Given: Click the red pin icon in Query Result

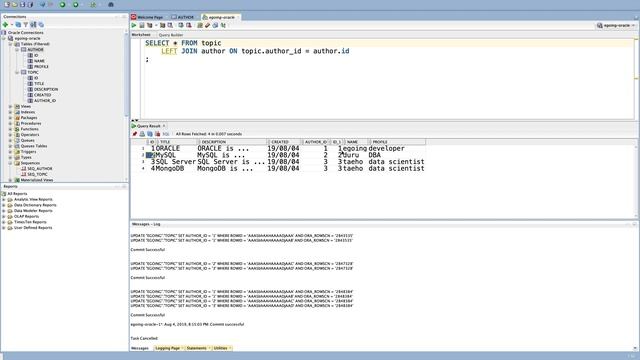Looking at the screenshot, I should [x=135, y=134].
